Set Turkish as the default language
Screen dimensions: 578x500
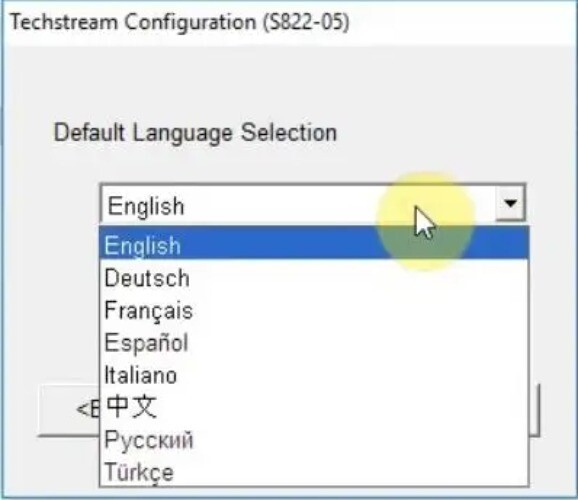pyautogui.click(x=314, y=471)
